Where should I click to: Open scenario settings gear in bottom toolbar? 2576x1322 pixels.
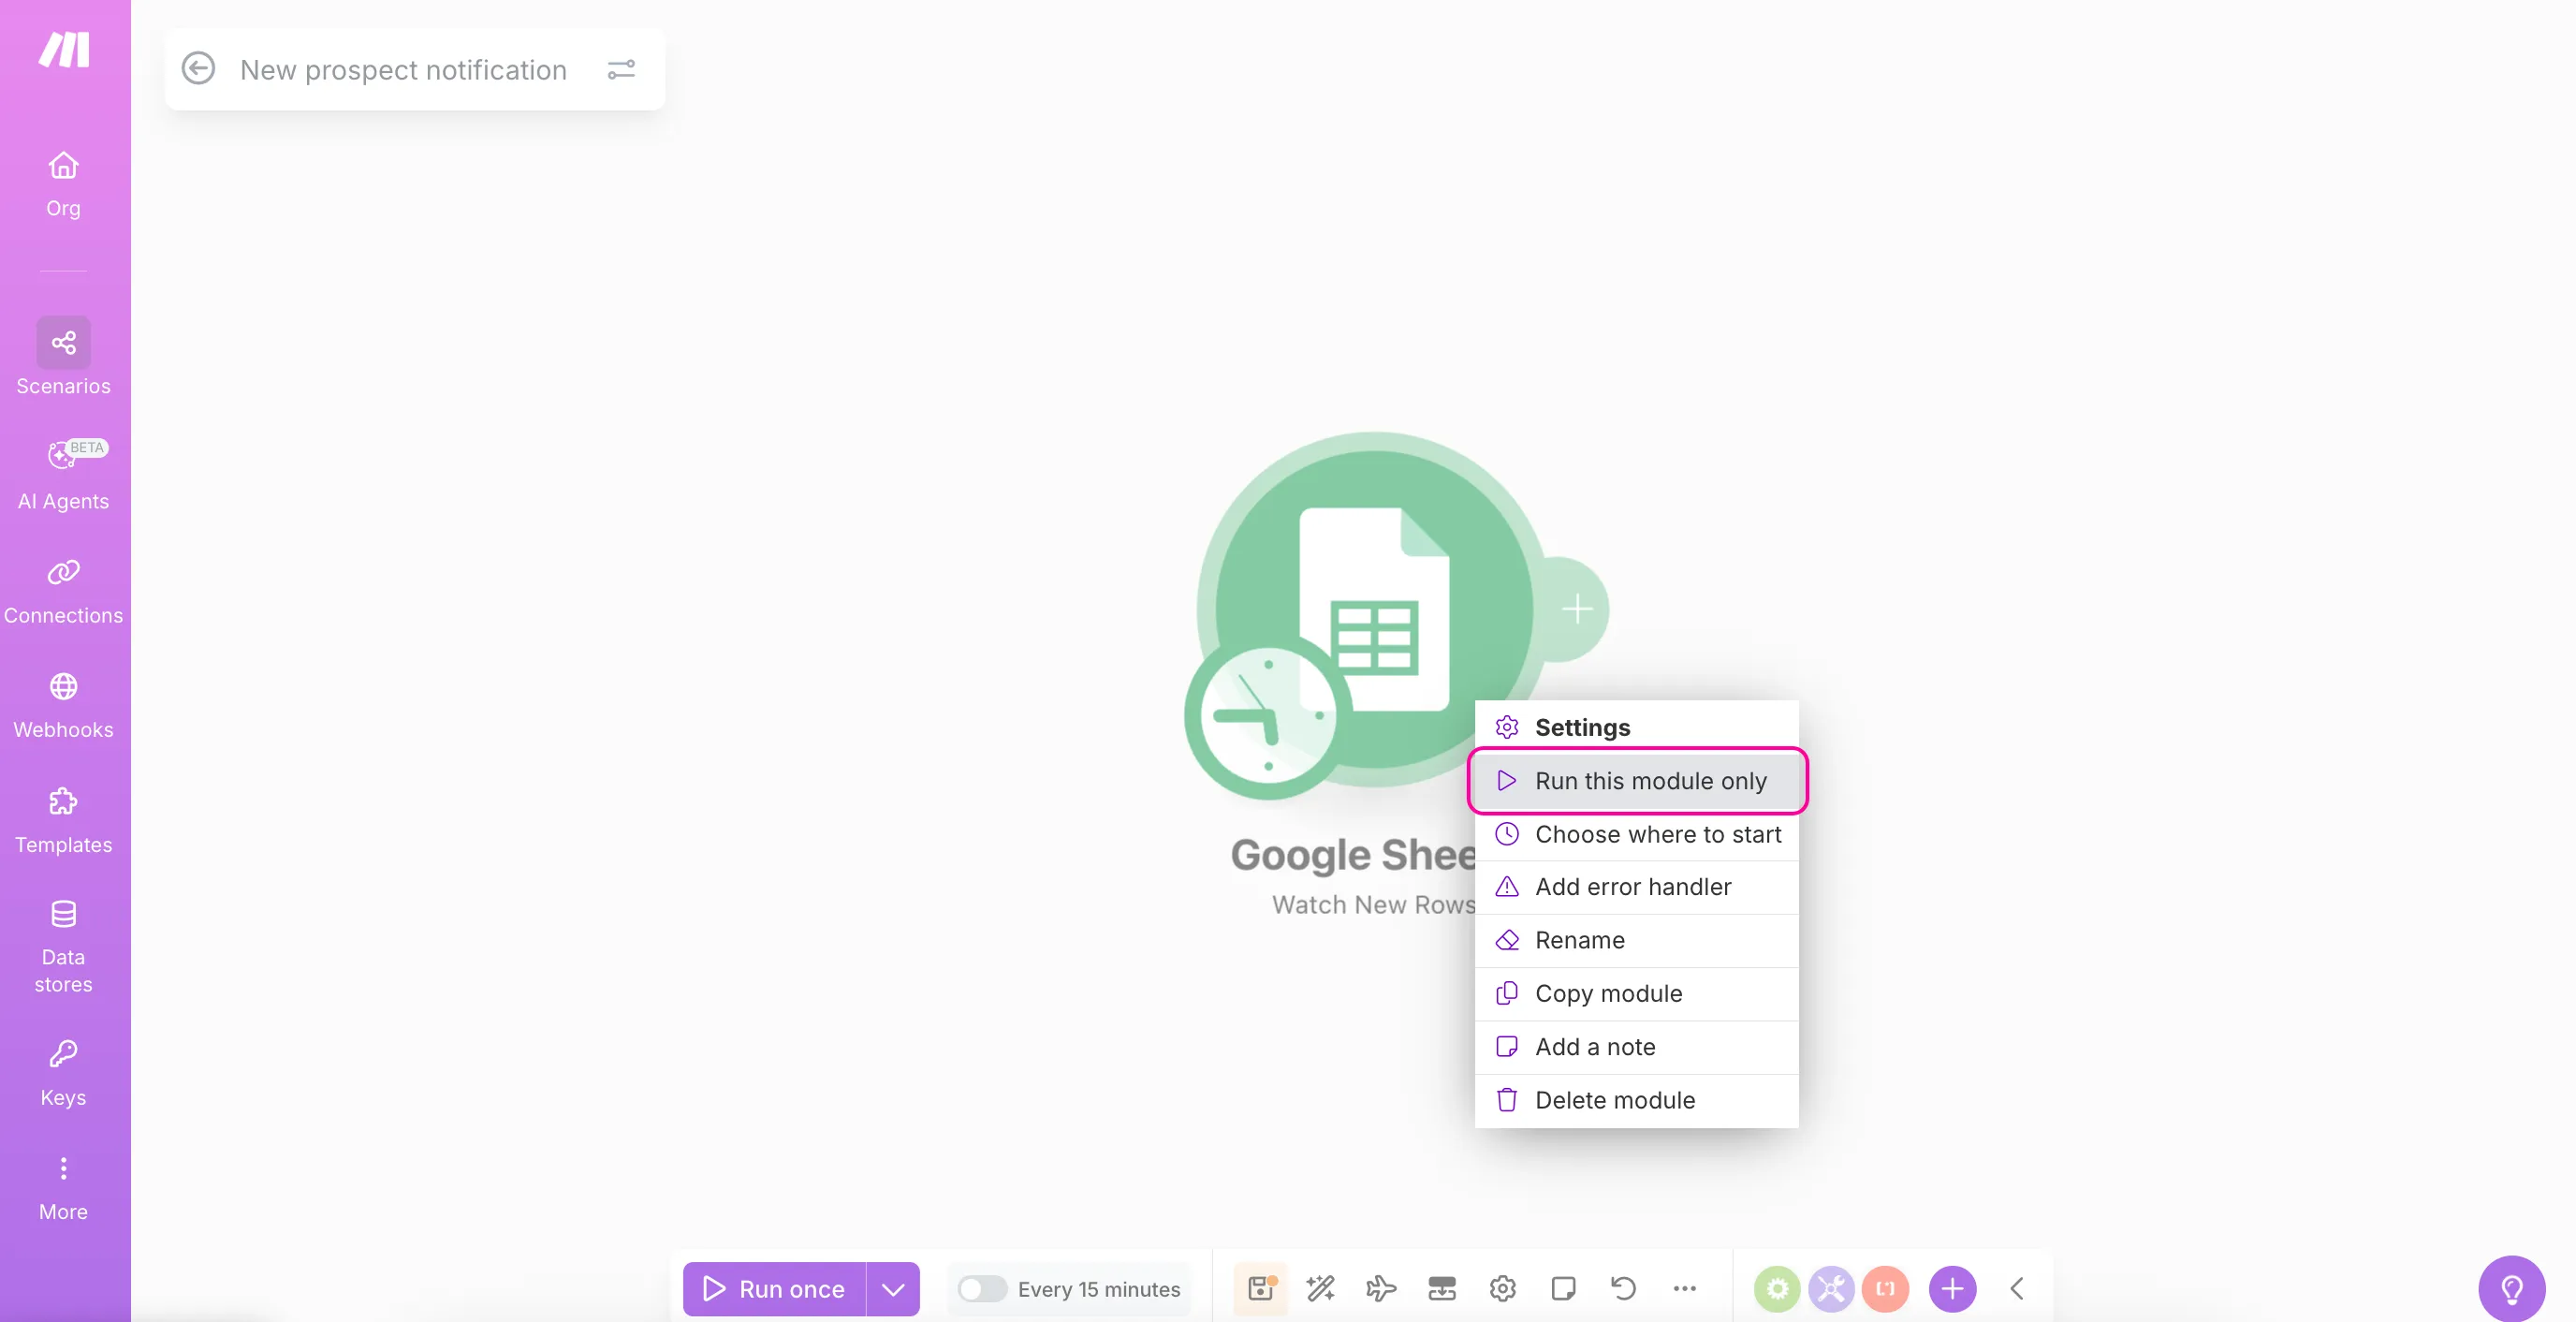[1502, 1288]
